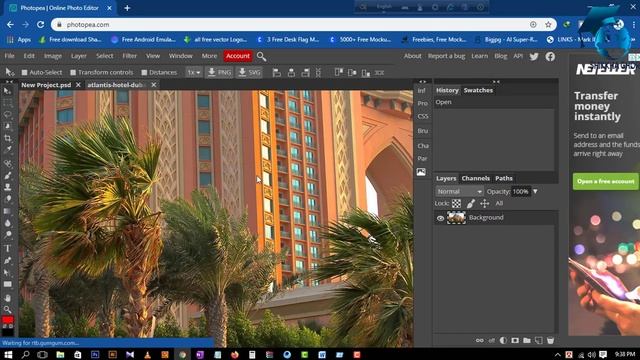This screenshot has width=640, height=360.
Task: Select the Type tool
Action: coord(7,248)
